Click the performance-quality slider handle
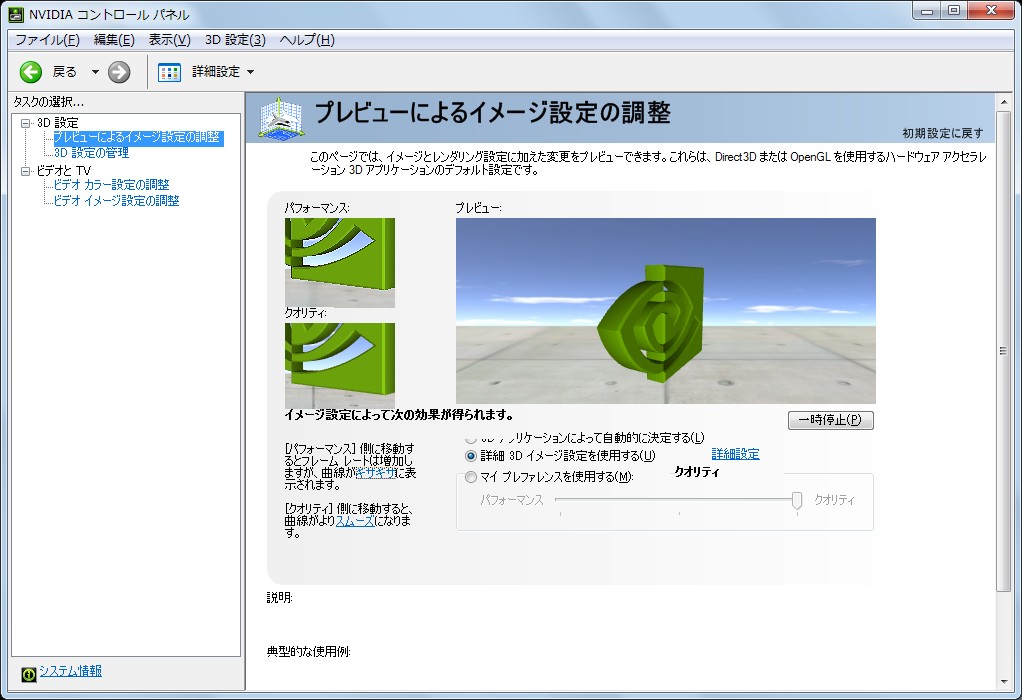This screenshot has height=700, width=1022. tap(796, 500)
